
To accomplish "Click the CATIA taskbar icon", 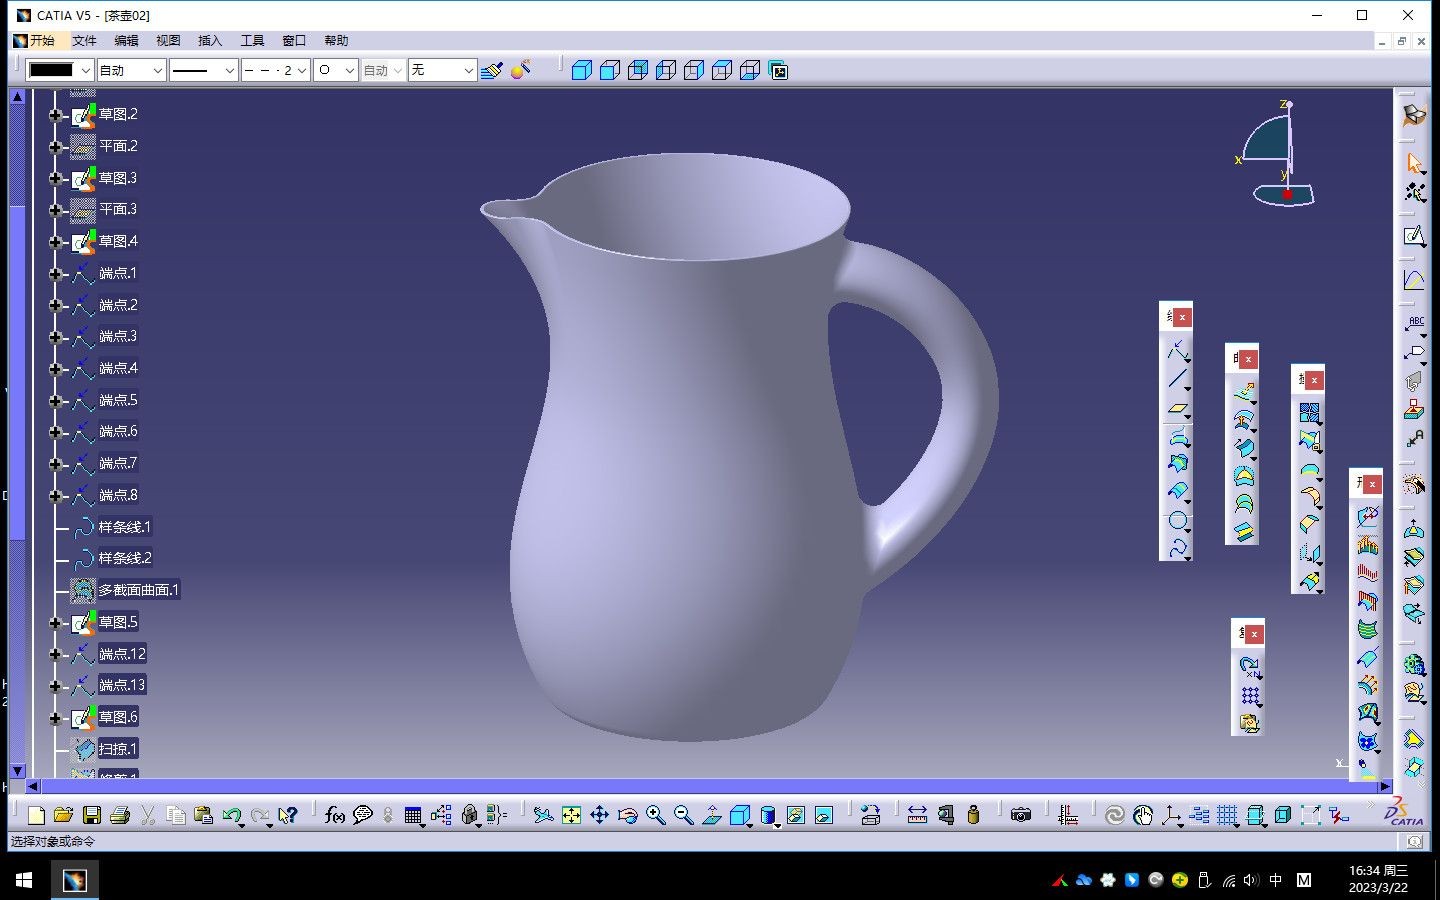I will coord(74,880).
